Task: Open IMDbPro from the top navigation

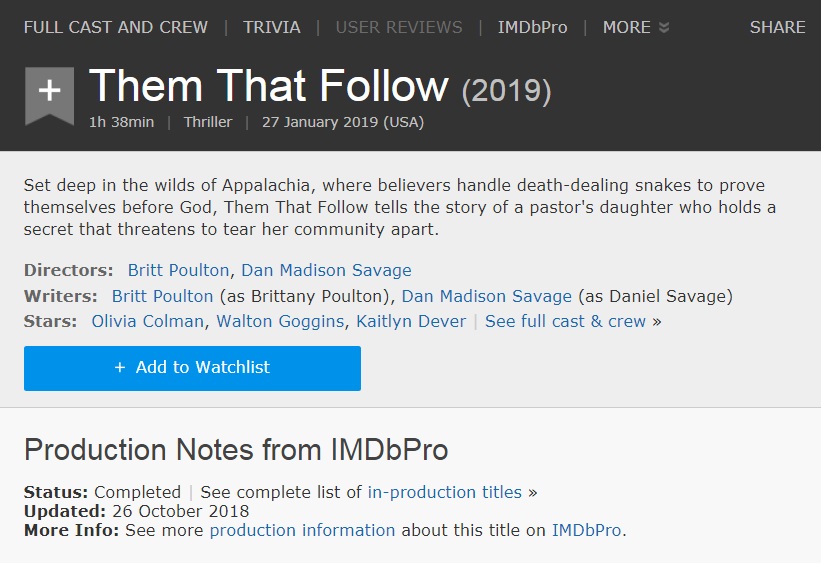Action: click(532, 27)
